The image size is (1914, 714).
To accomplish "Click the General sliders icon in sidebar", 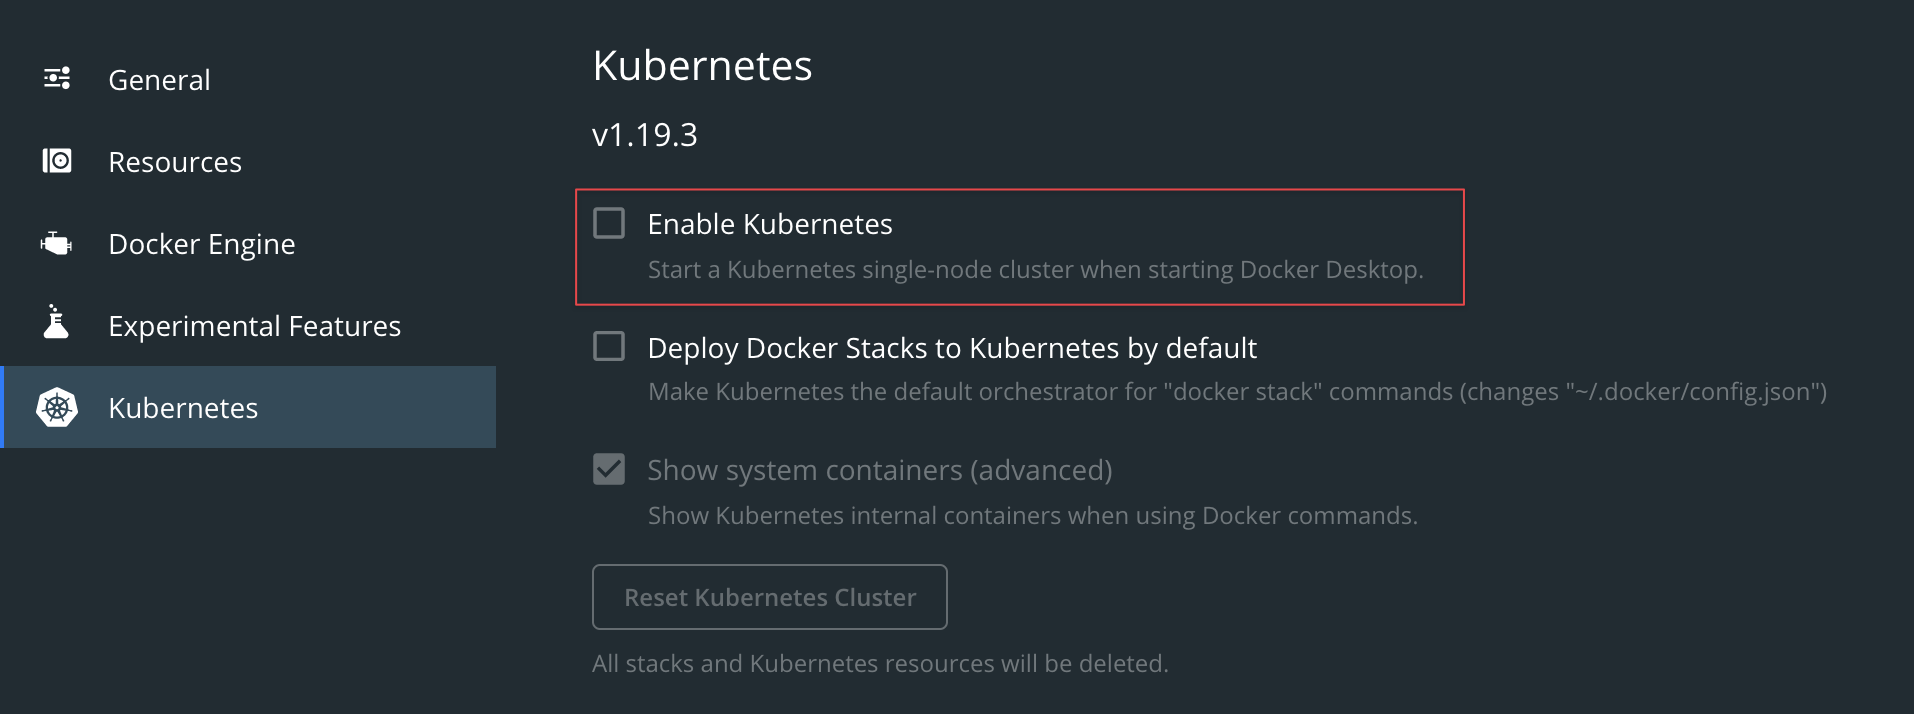I will click(57, 78).
